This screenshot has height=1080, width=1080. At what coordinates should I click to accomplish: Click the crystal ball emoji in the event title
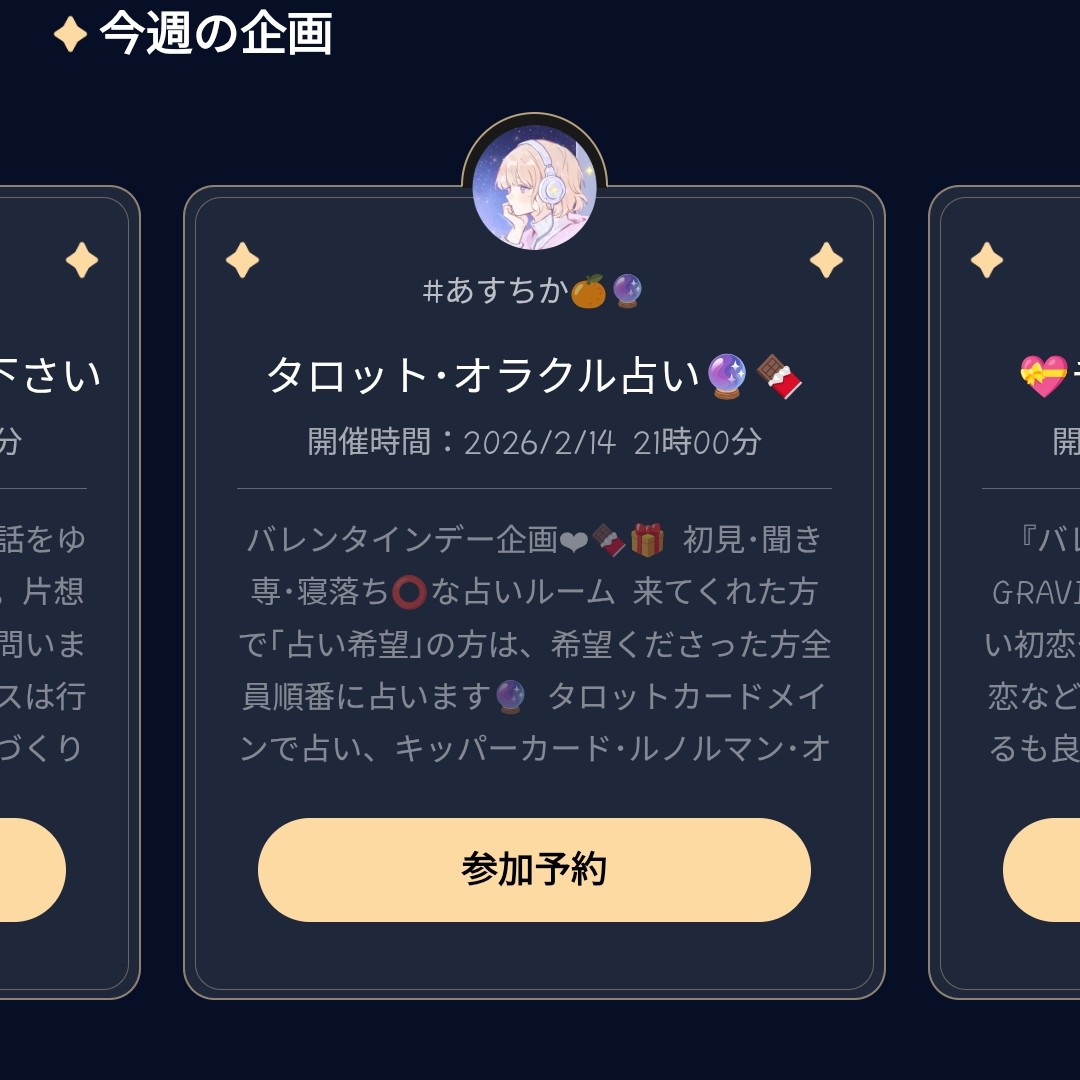pyautogui.click(x=726, y=377)
